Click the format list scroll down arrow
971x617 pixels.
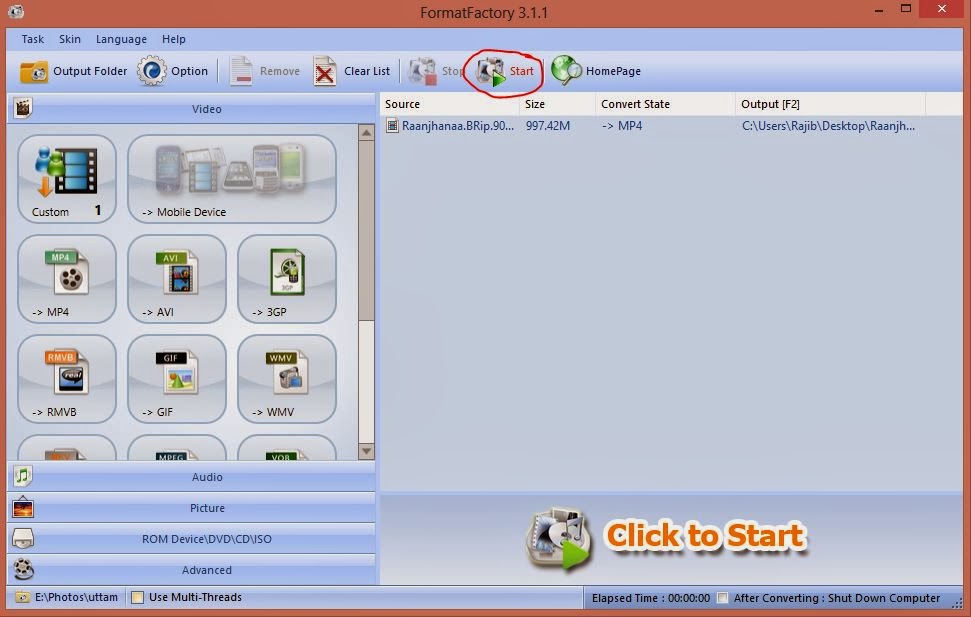point(367,452)
